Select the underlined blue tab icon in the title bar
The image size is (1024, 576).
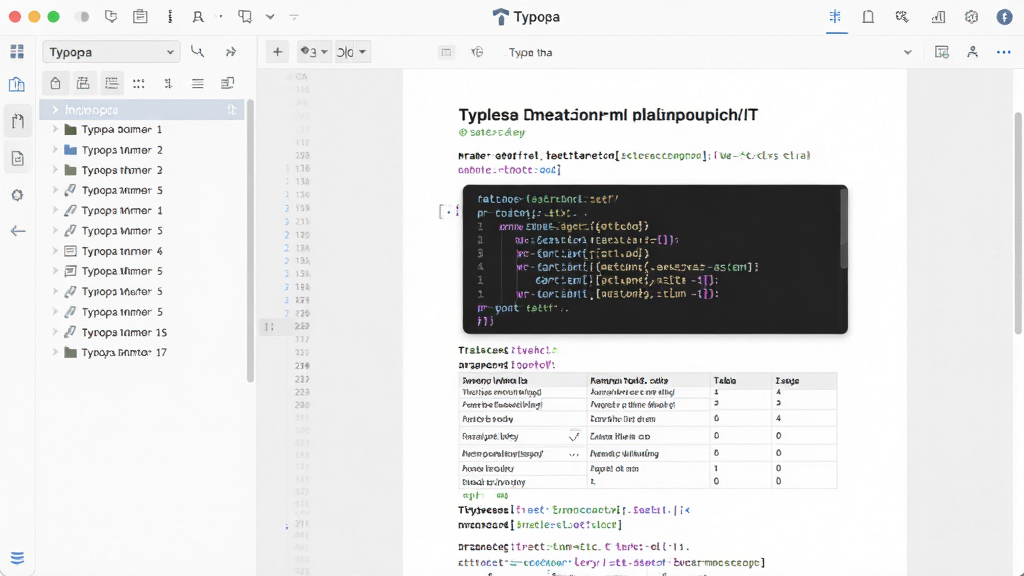pyautogui.click(x=835, y=18)
